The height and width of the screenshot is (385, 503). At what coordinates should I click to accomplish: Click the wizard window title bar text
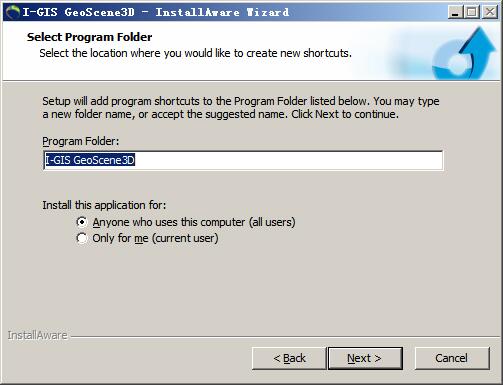(x=156, y=12)
